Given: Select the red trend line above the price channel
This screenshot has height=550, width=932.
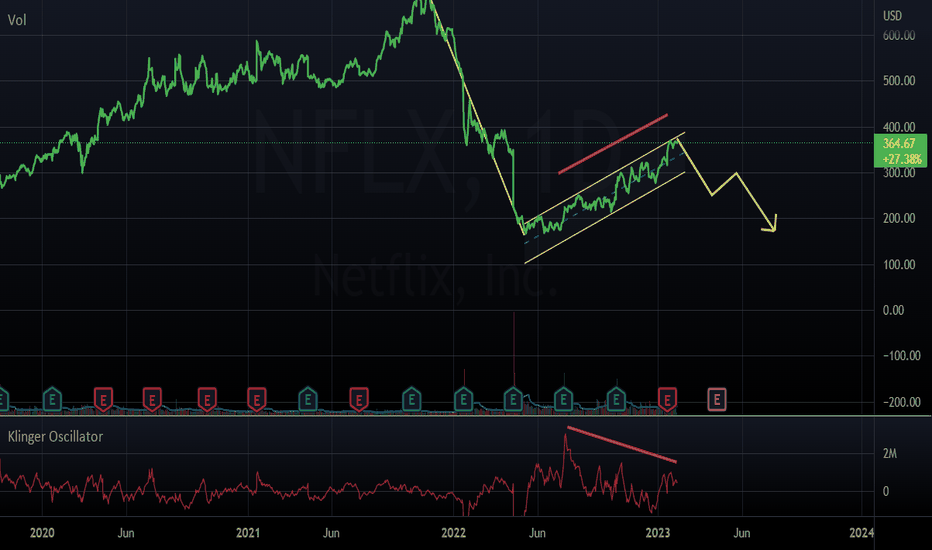Looking at the screenshot, I should tap(613, 144).
